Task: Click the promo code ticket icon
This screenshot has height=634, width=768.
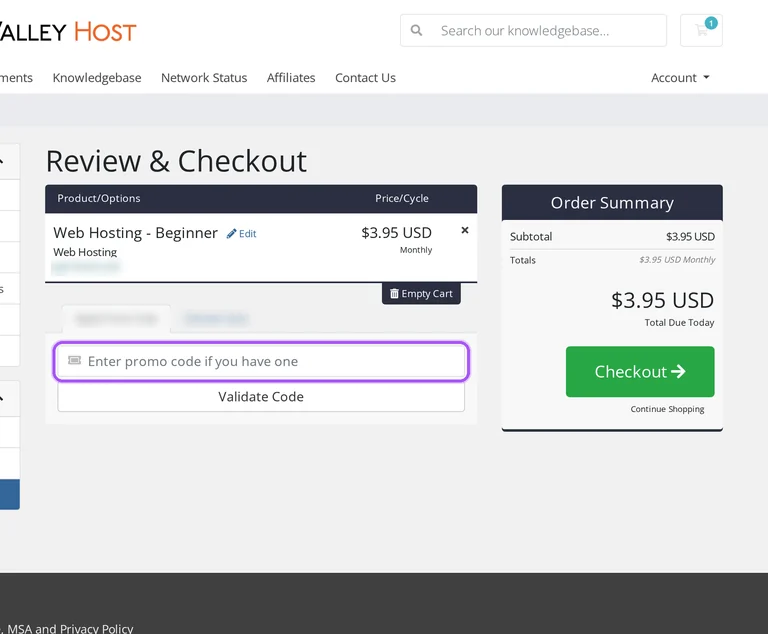Action: (x=74, y=361)
